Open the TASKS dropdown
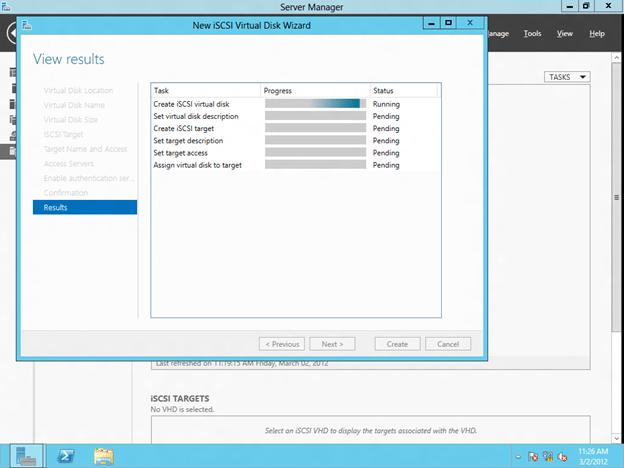This screenshot has height=468, width=624. (x=567, y=77)
